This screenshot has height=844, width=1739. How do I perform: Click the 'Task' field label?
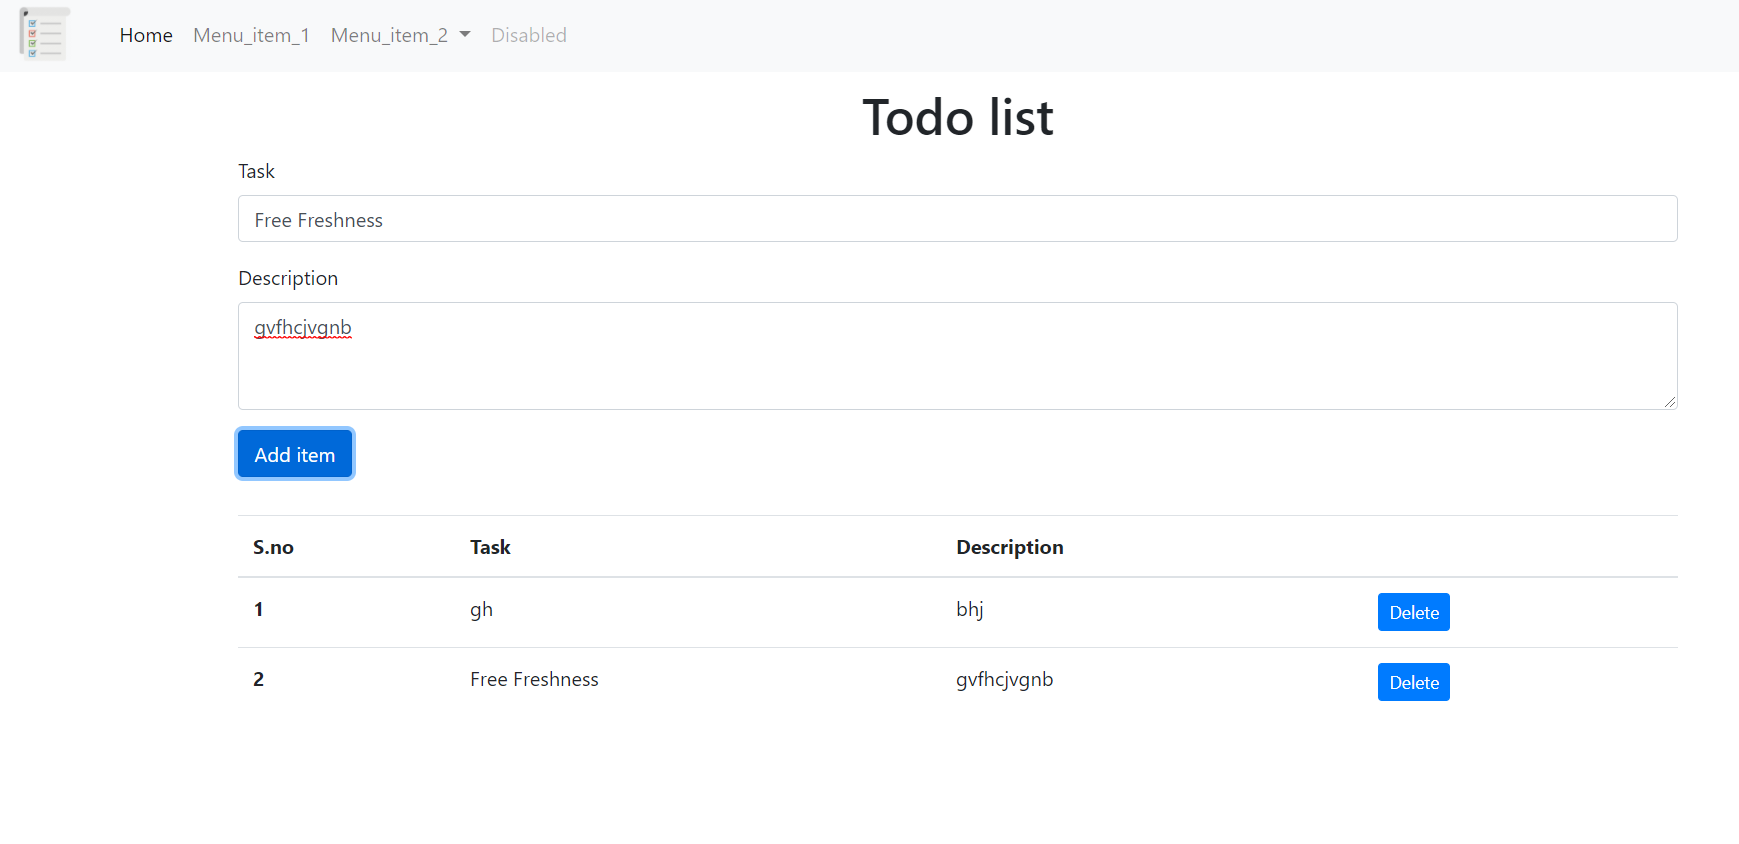point(256,171)
